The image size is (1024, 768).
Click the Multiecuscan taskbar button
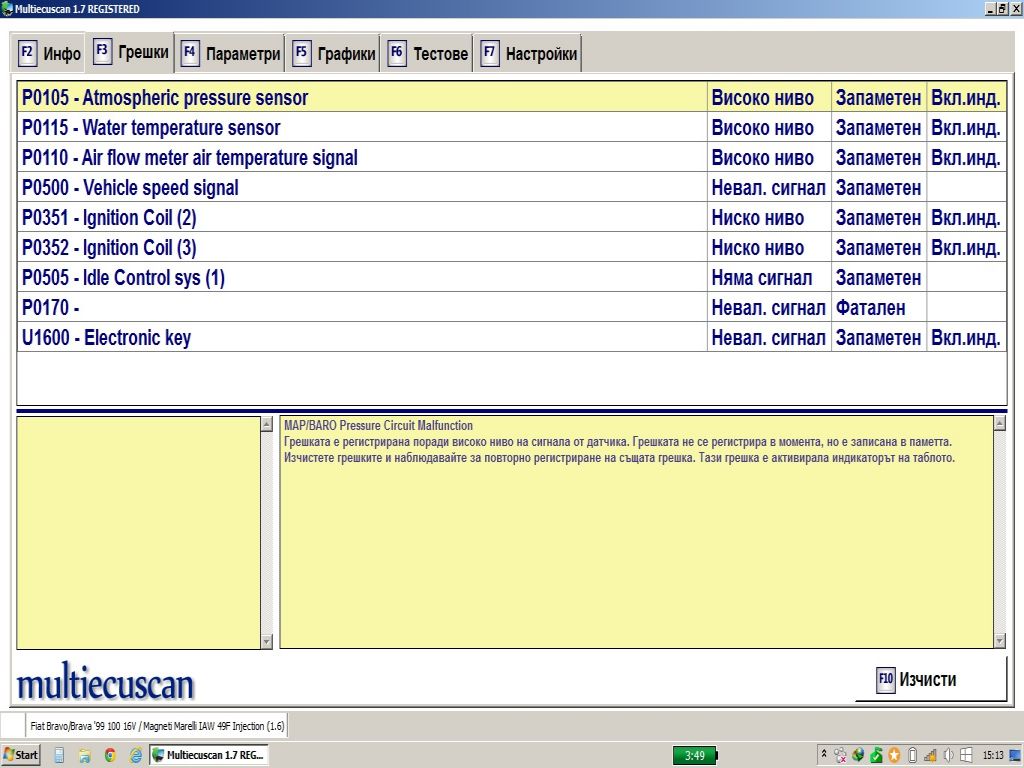click(x=209, y=755)
